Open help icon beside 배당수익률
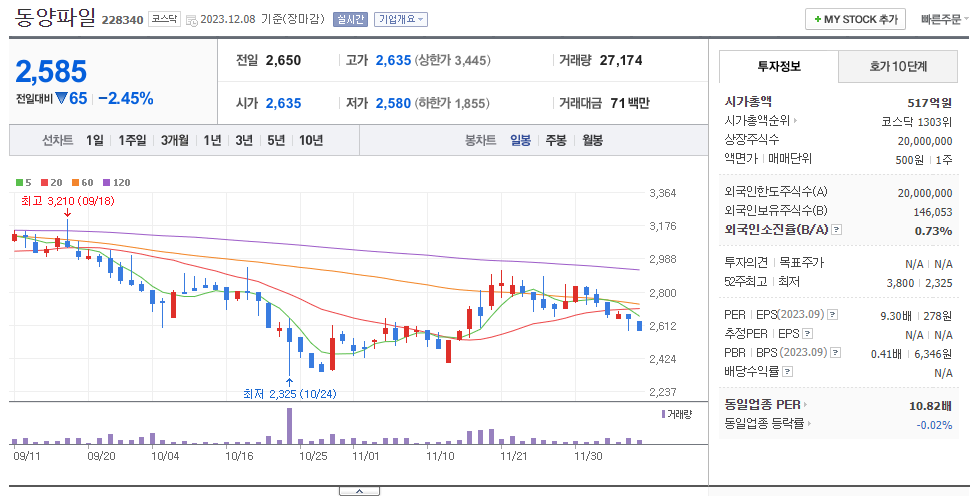Image resolution: width=975 pixels, height=496 pixels. pos(787,372)
